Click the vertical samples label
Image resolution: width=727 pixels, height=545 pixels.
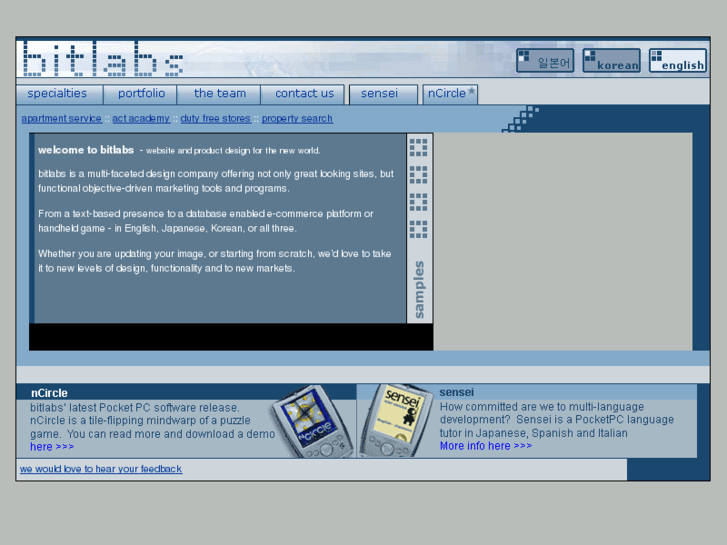pos(419,289)
